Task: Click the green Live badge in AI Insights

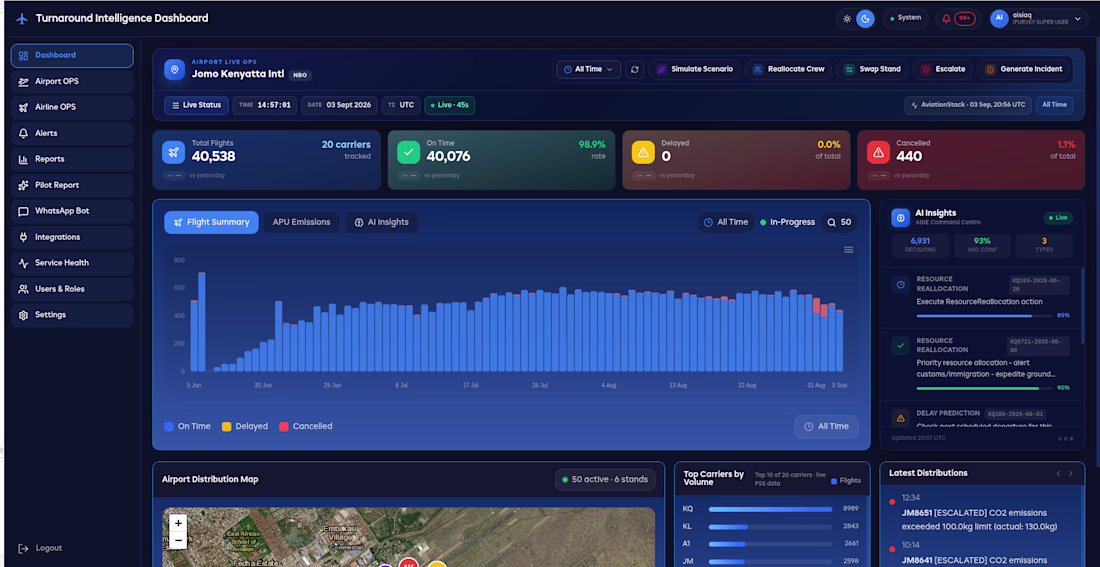Action: pyautogui.click(x=1058, y=218)
